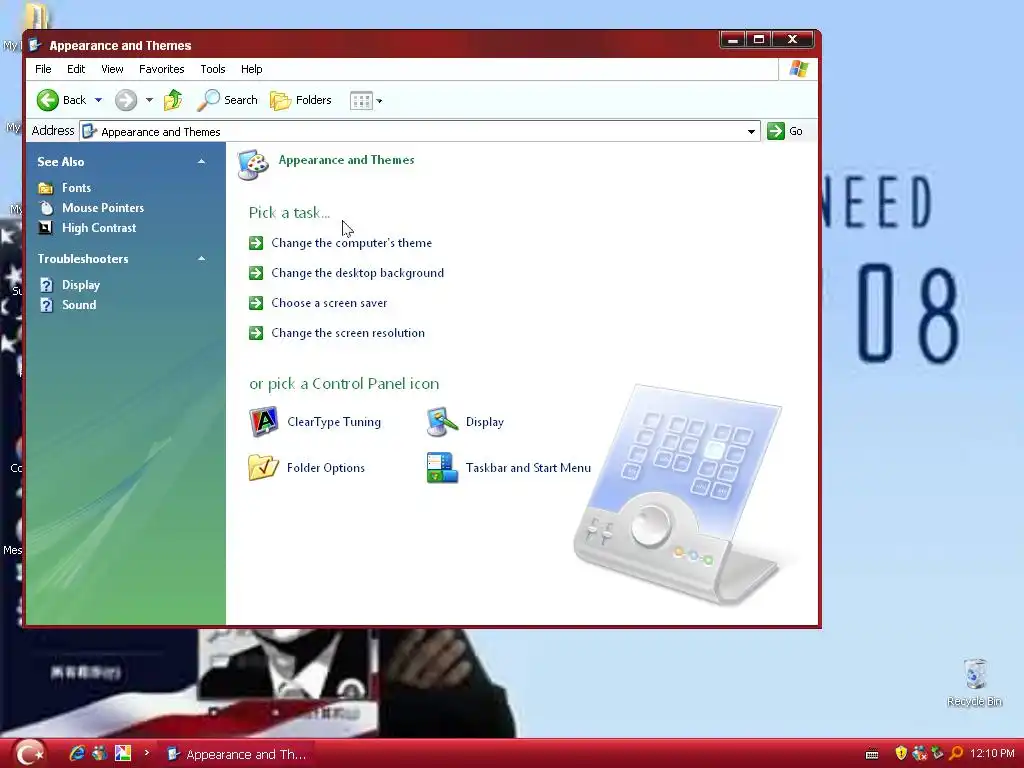Viewport: 1024px width, 768px height.
Task: Expand the Quick Launch chevron
Action: pos(146,753)
